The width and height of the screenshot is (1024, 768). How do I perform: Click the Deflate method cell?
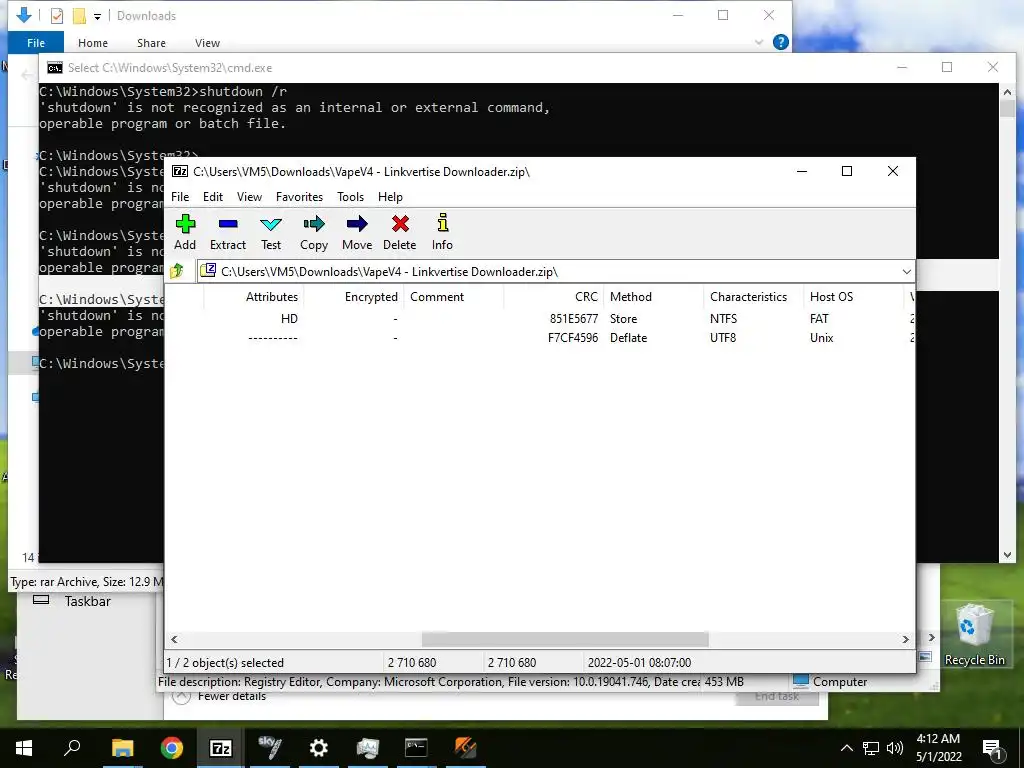click(x=628, y=338)
